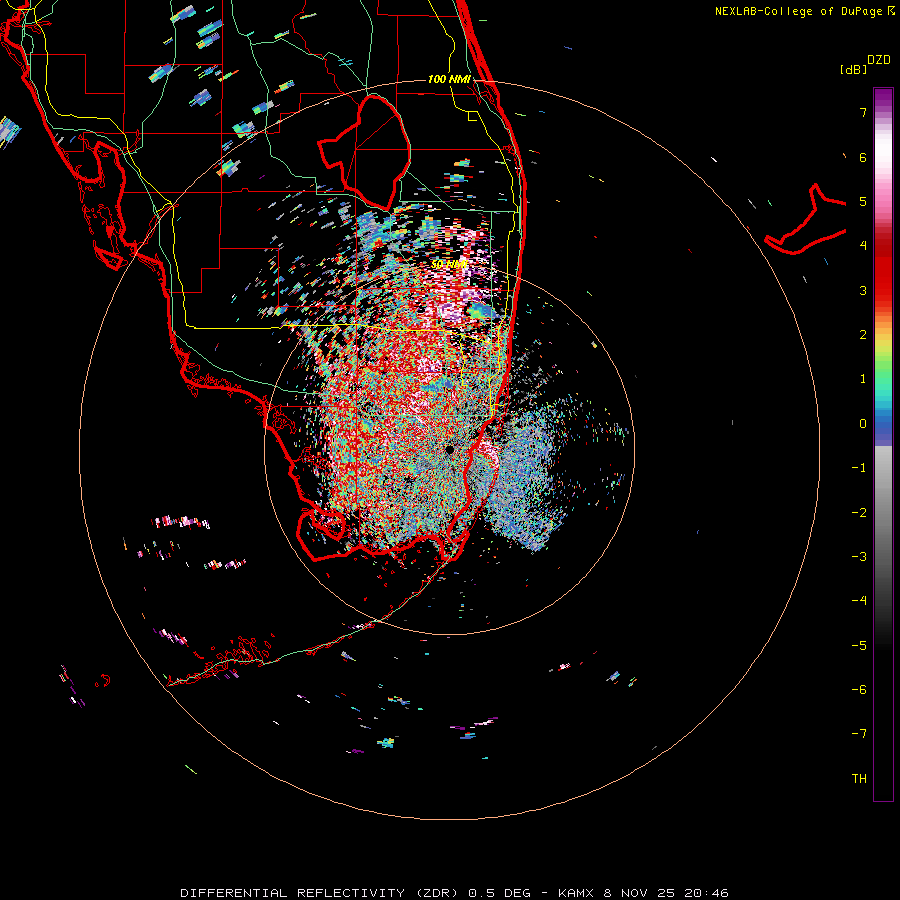Click the -6 value on the colorbar scale
The height and width of the screenshot is (900, 900).
click(859, 690)
